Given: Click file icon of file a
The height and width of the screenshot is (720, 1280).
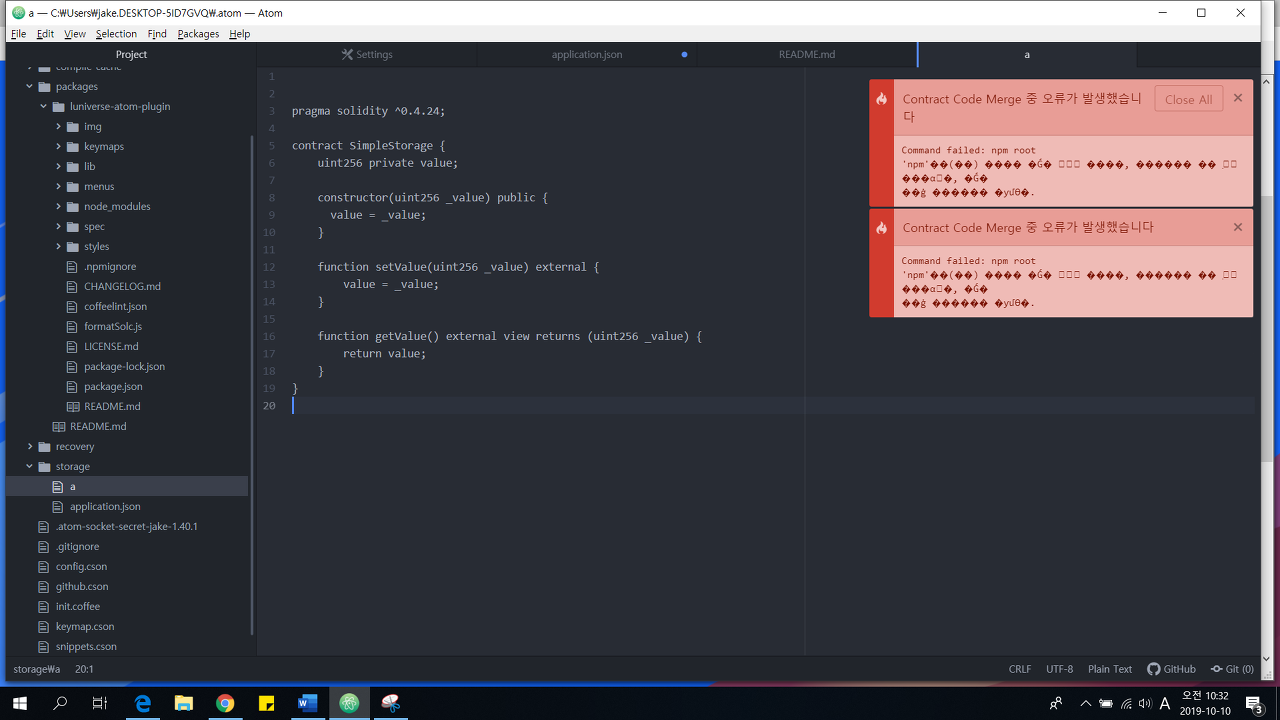Looking at the screenshot, I should [58, 486].
